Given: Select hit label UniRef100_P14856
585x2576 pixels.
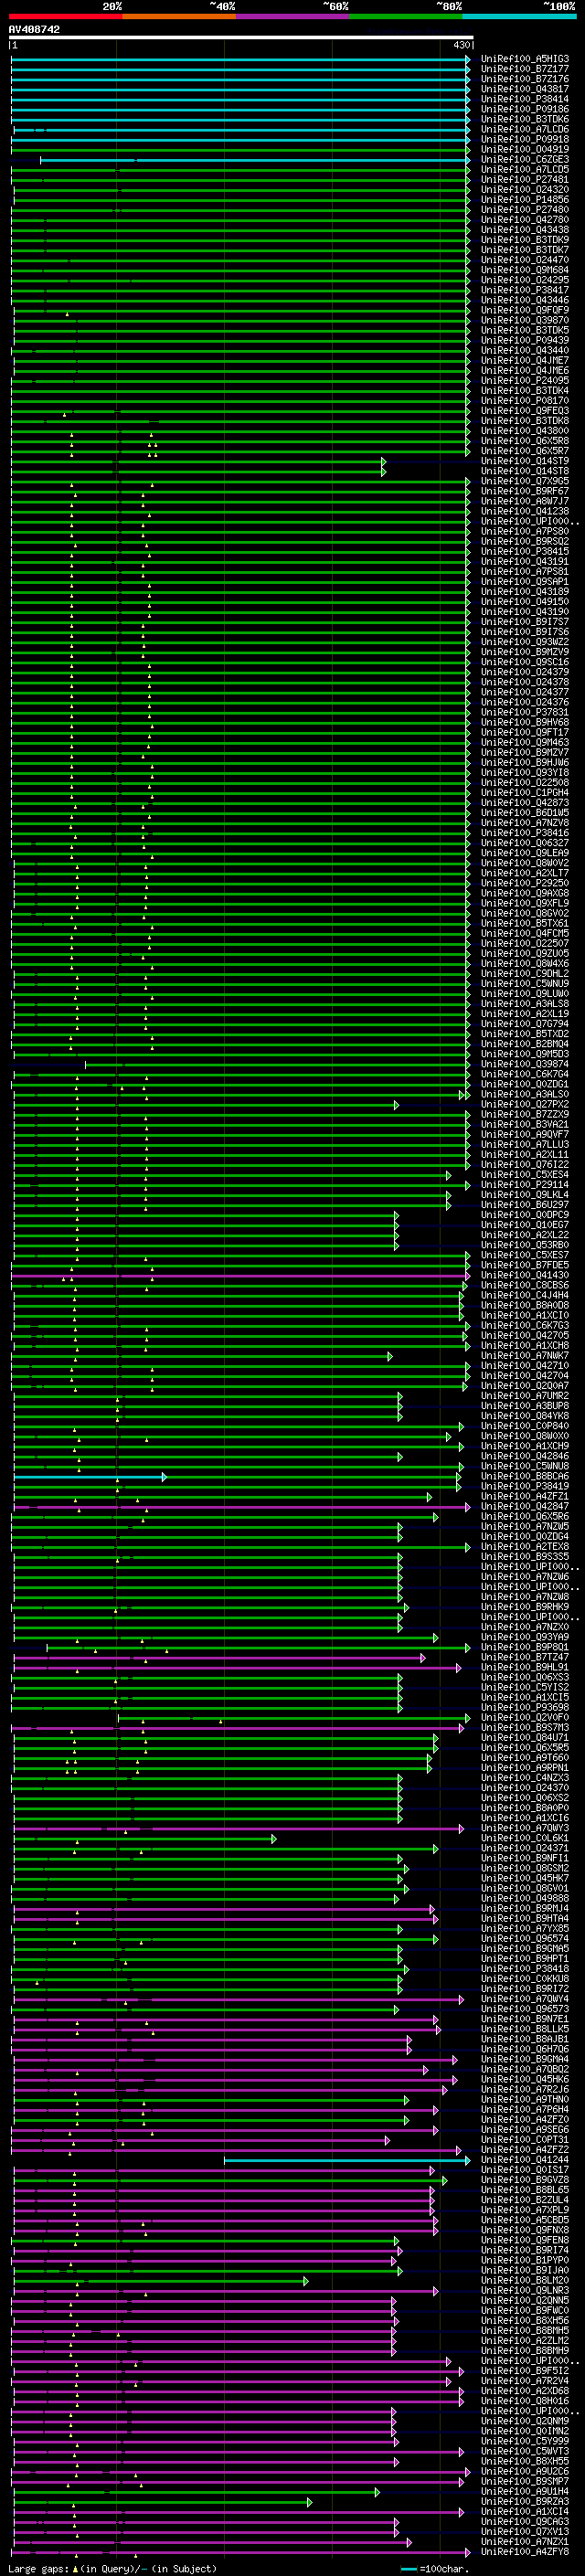Looking at the screenshot, I should [x=525, y=200].
